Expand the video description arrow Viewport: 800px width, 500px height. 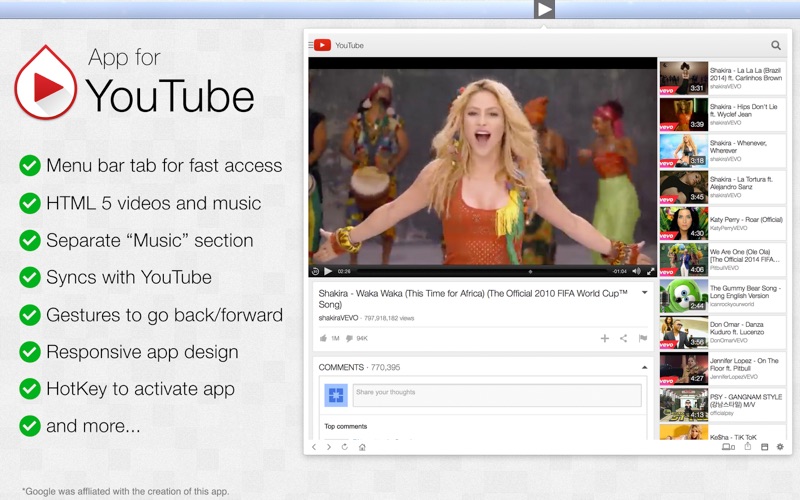click(644, 292)
